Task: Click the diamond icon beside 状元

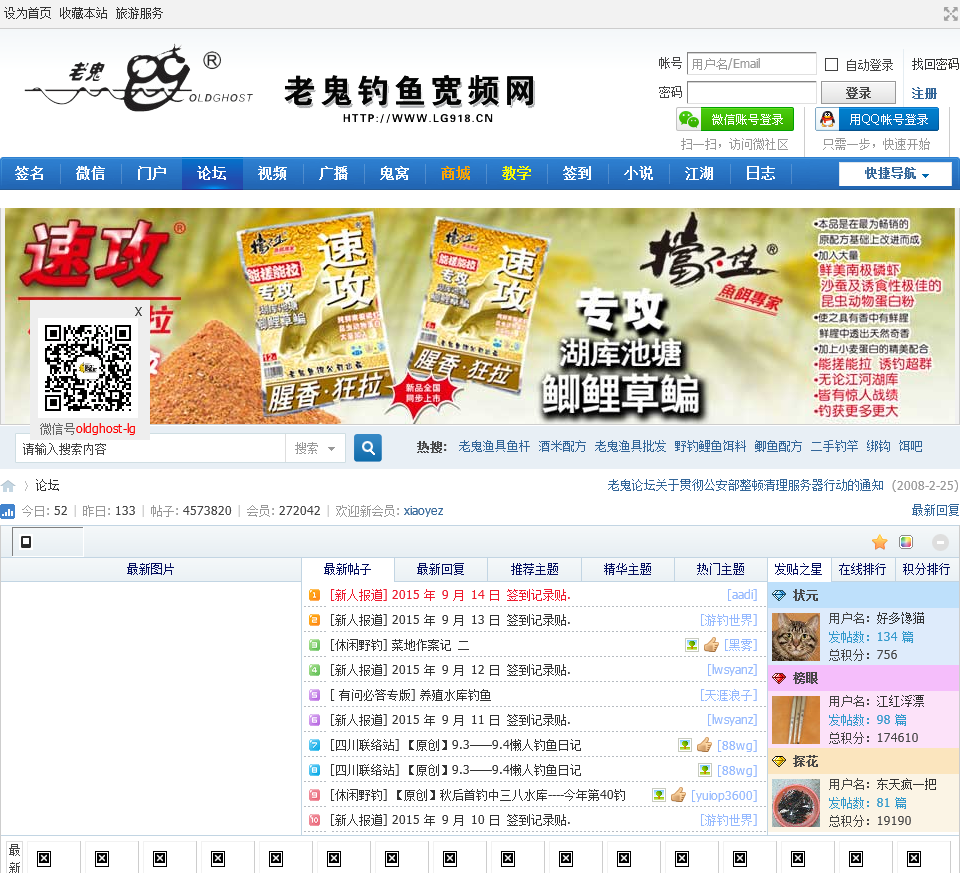Action: [779, 595]
